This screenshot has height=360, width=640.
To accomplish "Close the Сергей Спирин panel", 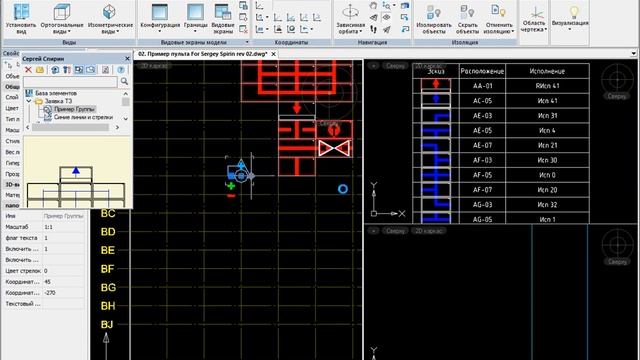I will point(127,59).
